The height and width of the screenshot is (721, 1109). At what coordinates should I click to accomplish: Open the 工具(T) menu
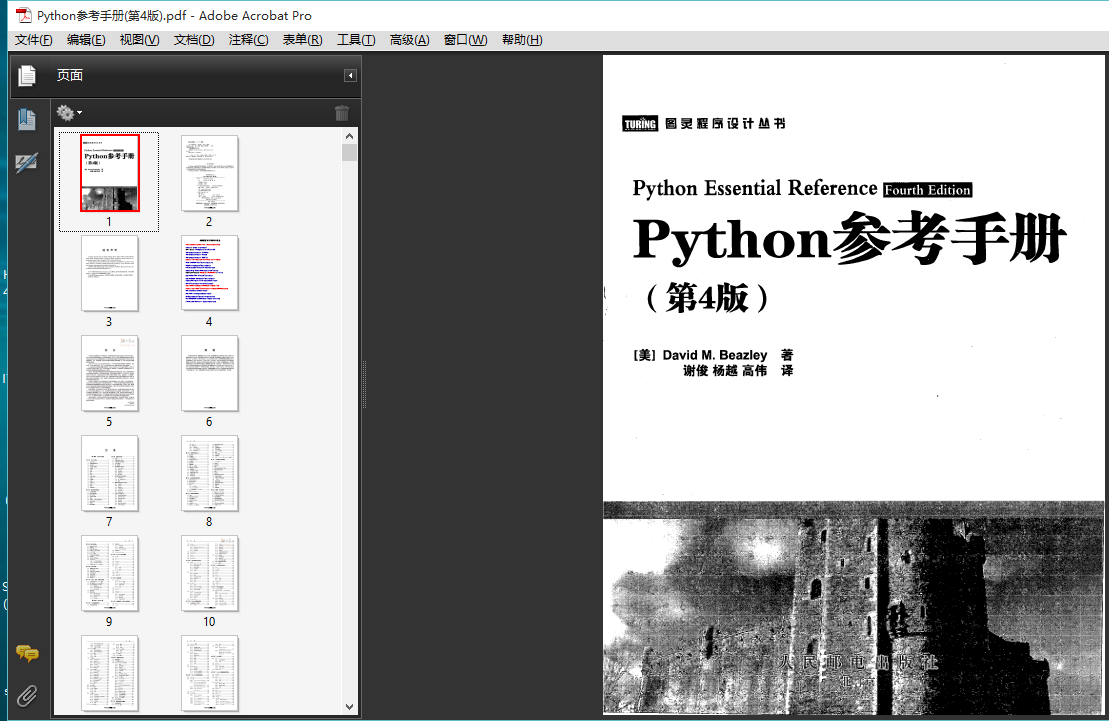pyautogui.click(x=356, y=40)
